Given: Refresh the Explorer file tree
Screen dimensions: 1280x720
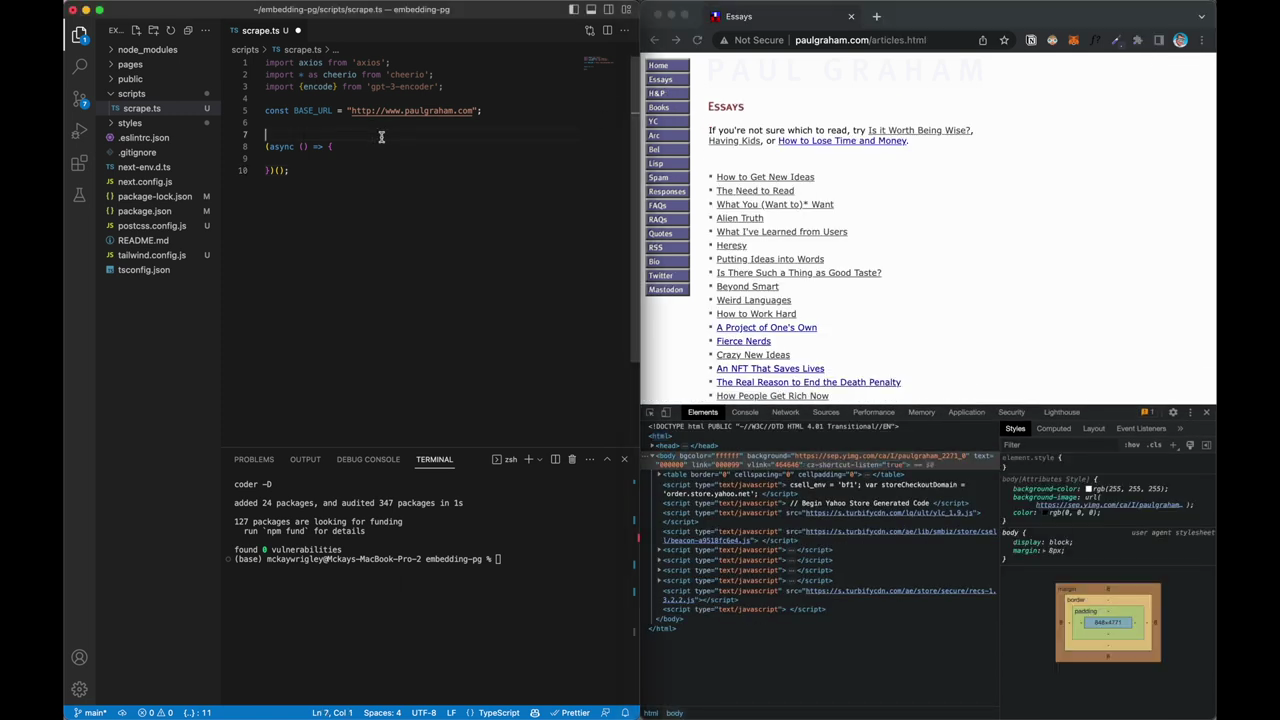Looking at the screenshot, I should pos(170,30).
